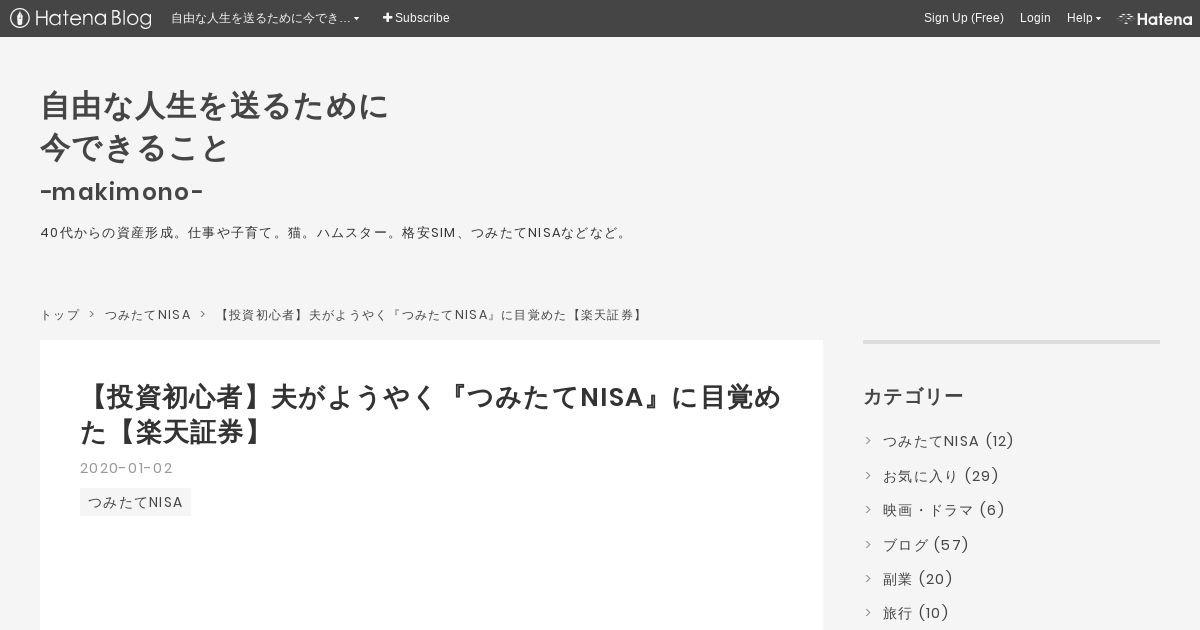Click the Hatena logo at the top right
This screenshot has width=1200, height=630.
point(1155,18)
